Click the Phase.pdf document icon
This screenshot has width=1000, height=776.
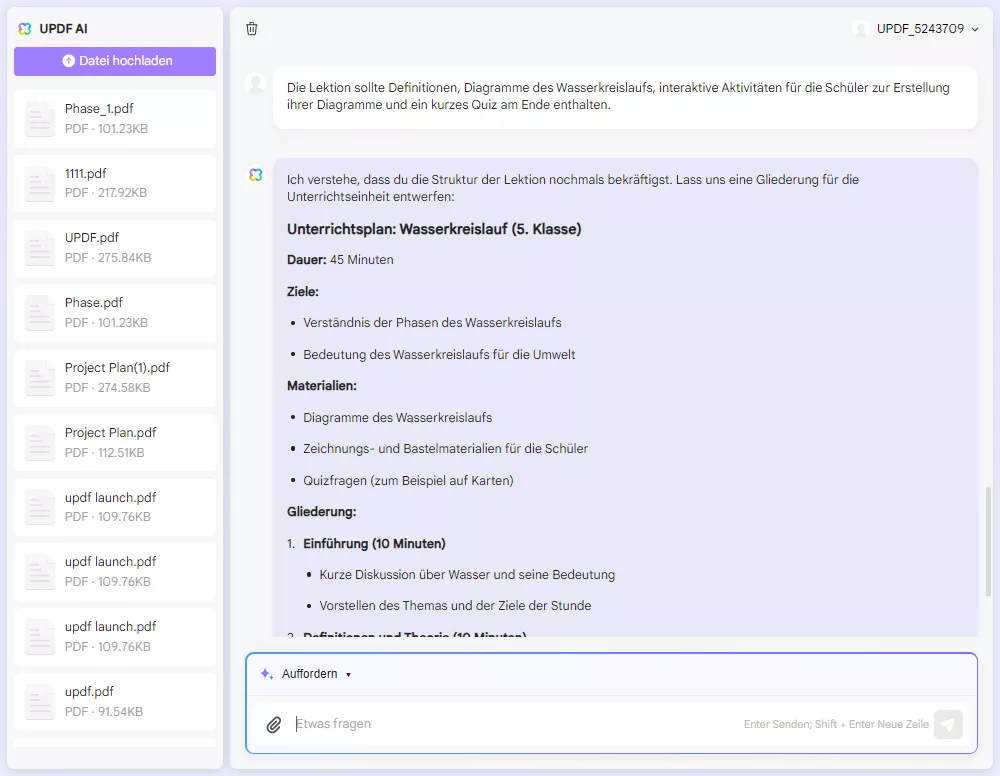click(40, 313)
